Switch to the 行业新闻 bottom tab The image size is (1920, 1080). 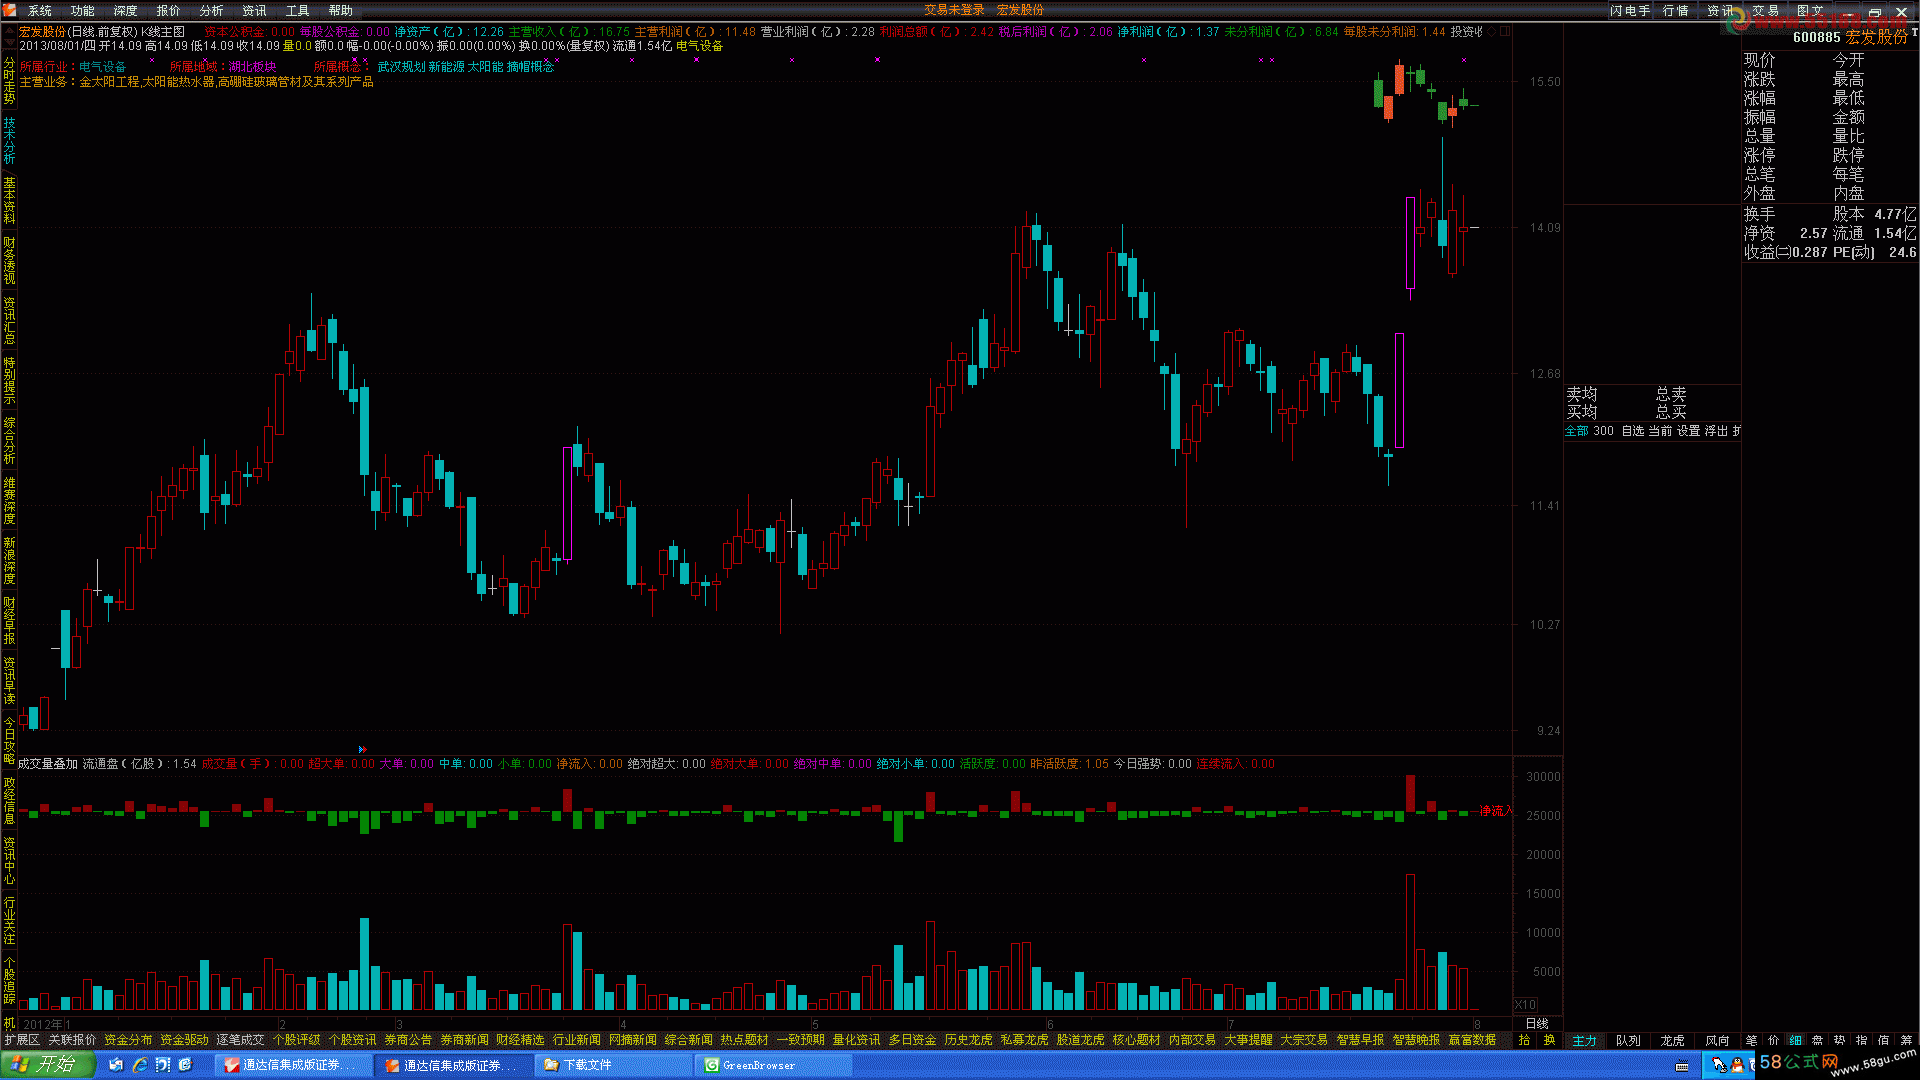(x=577, y=1040)
